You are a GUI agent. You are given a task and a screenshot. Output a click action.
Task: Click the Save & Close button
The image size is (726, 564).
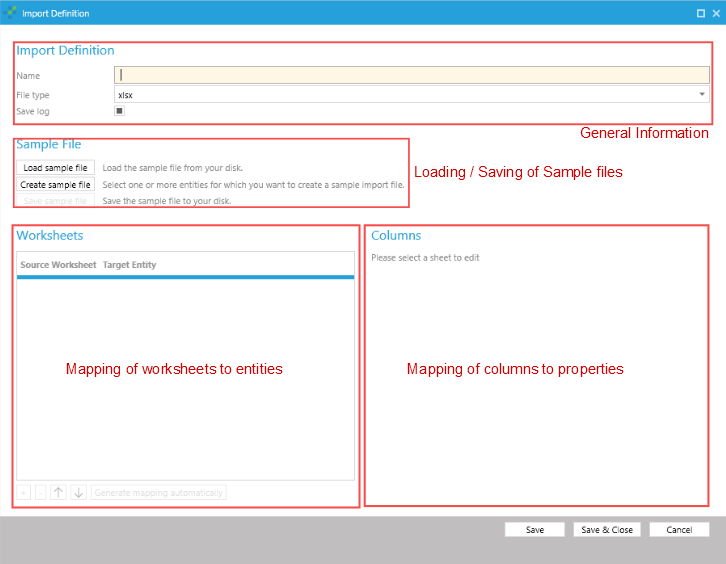pyautogui.click(x=607, y=529)
